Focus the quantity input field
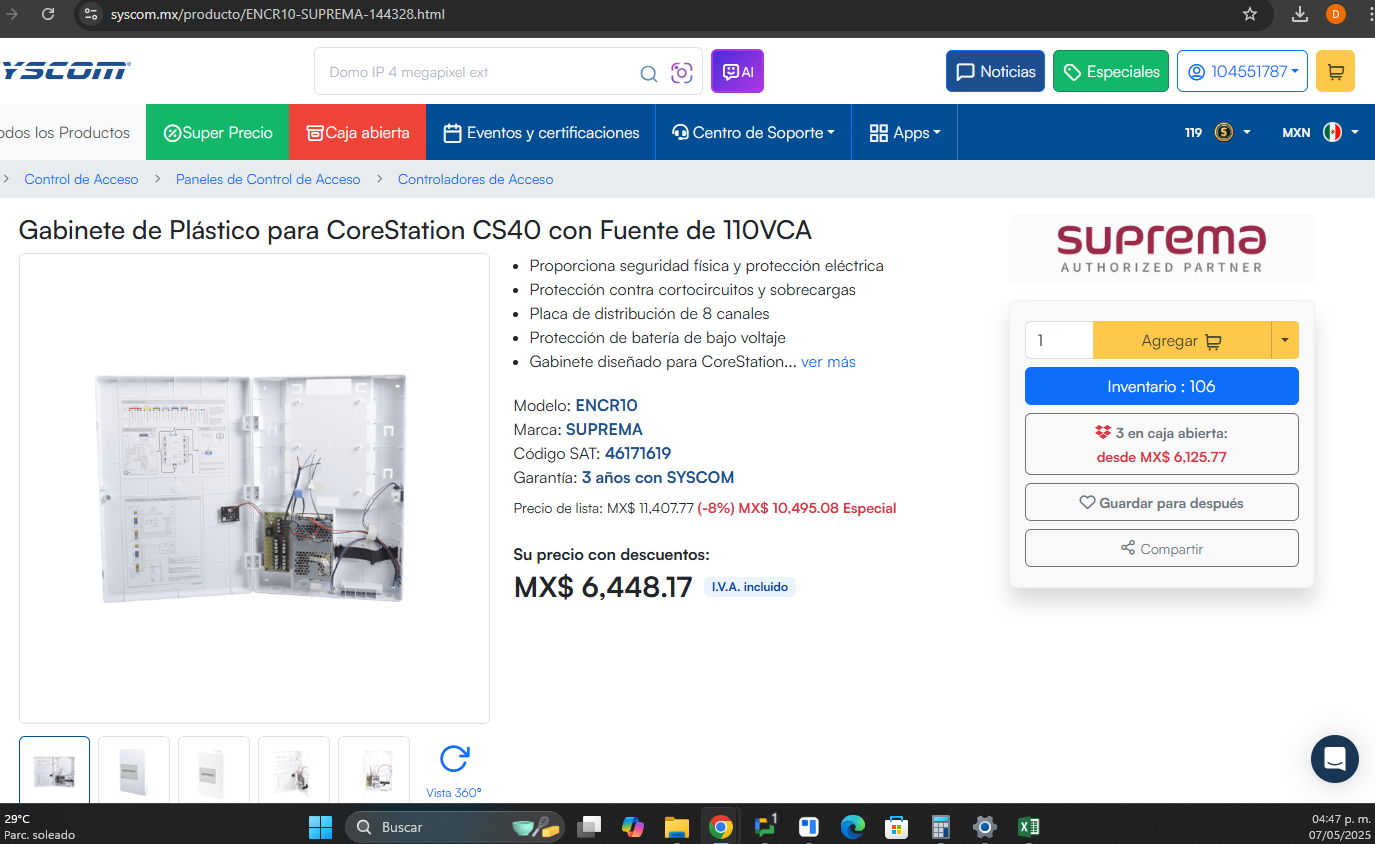Viewport: 1375px width, 844px height. click(x=1059, y=340)
